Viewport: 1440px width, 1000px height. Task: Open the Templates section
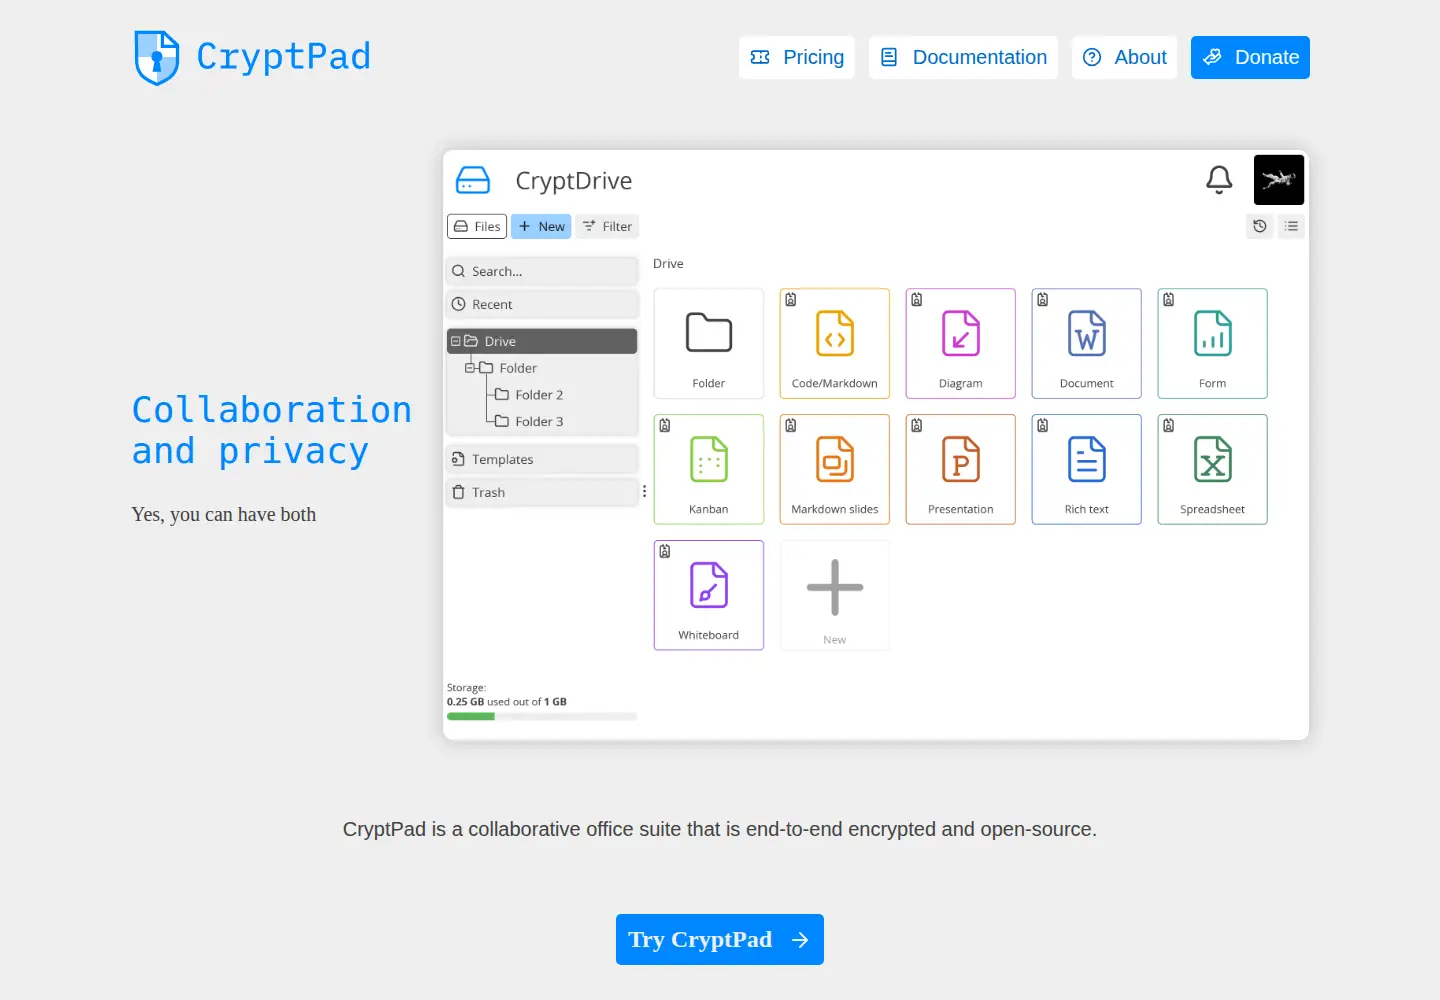pyautogui.click(x=542, y=459)
